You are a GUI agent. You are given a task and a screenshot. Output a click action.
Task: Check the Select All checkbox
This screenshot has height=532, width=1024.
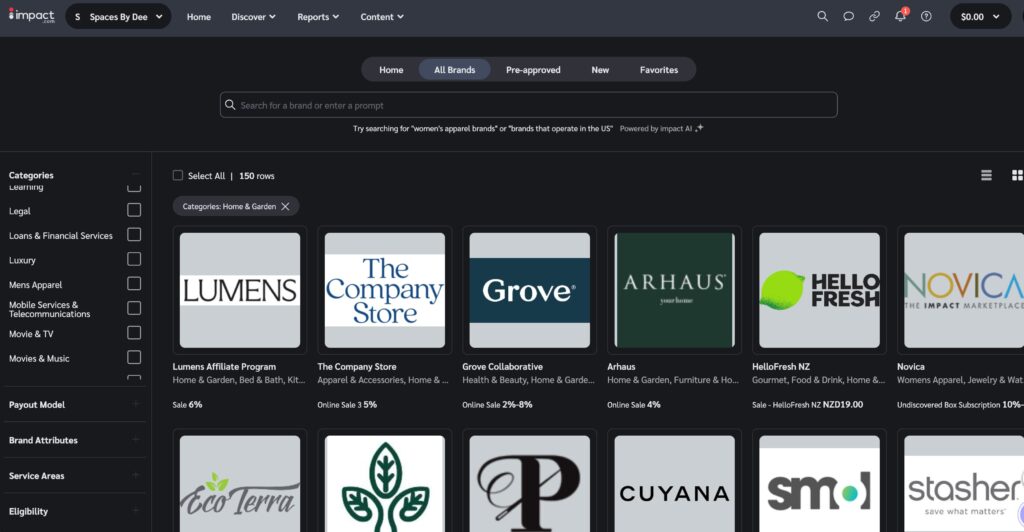pyautogui.click(x=178, y=175)
